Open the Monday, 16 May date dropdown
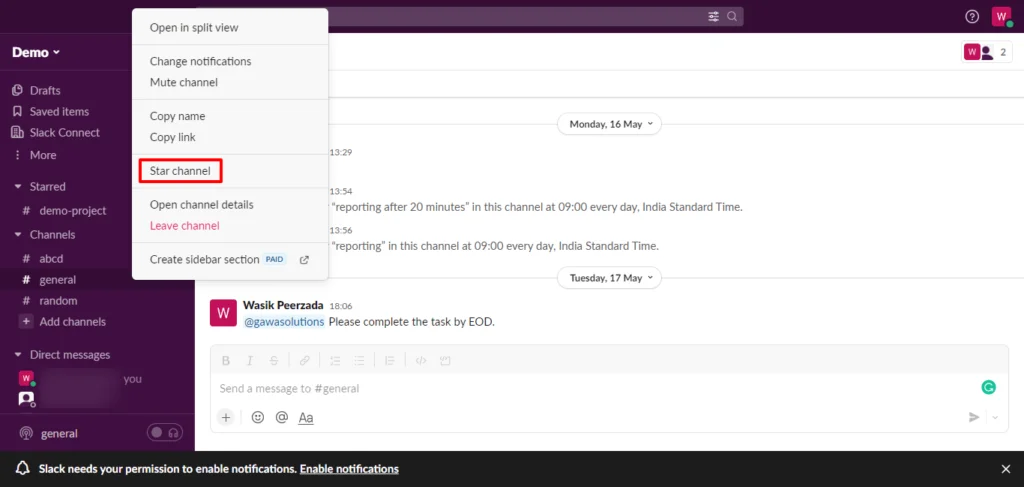The image size is (1024, 487). (609, 124)
